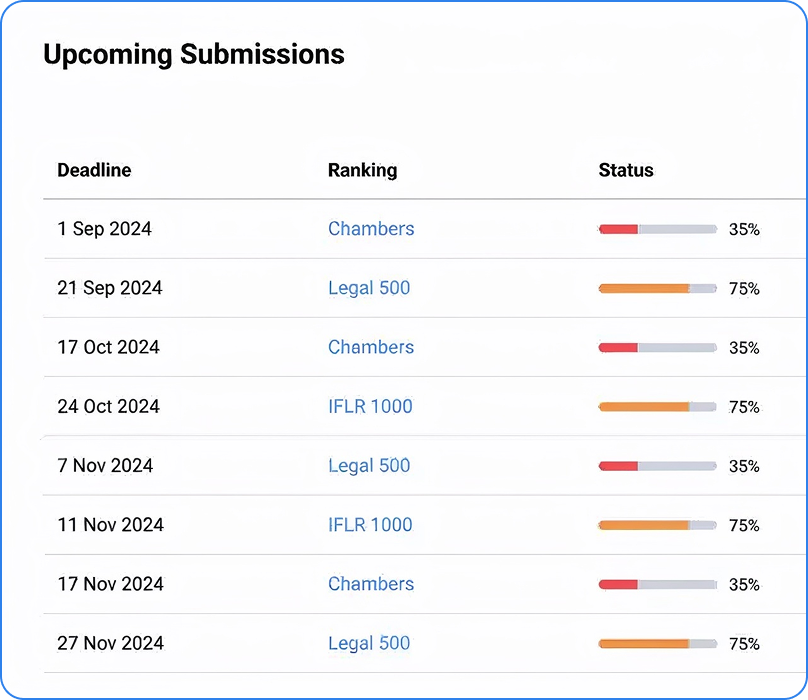Click the 35% value in the 7 Nov 2024 row
The height and width of the screenshot is (700, 808).
(x=744, y=466)
